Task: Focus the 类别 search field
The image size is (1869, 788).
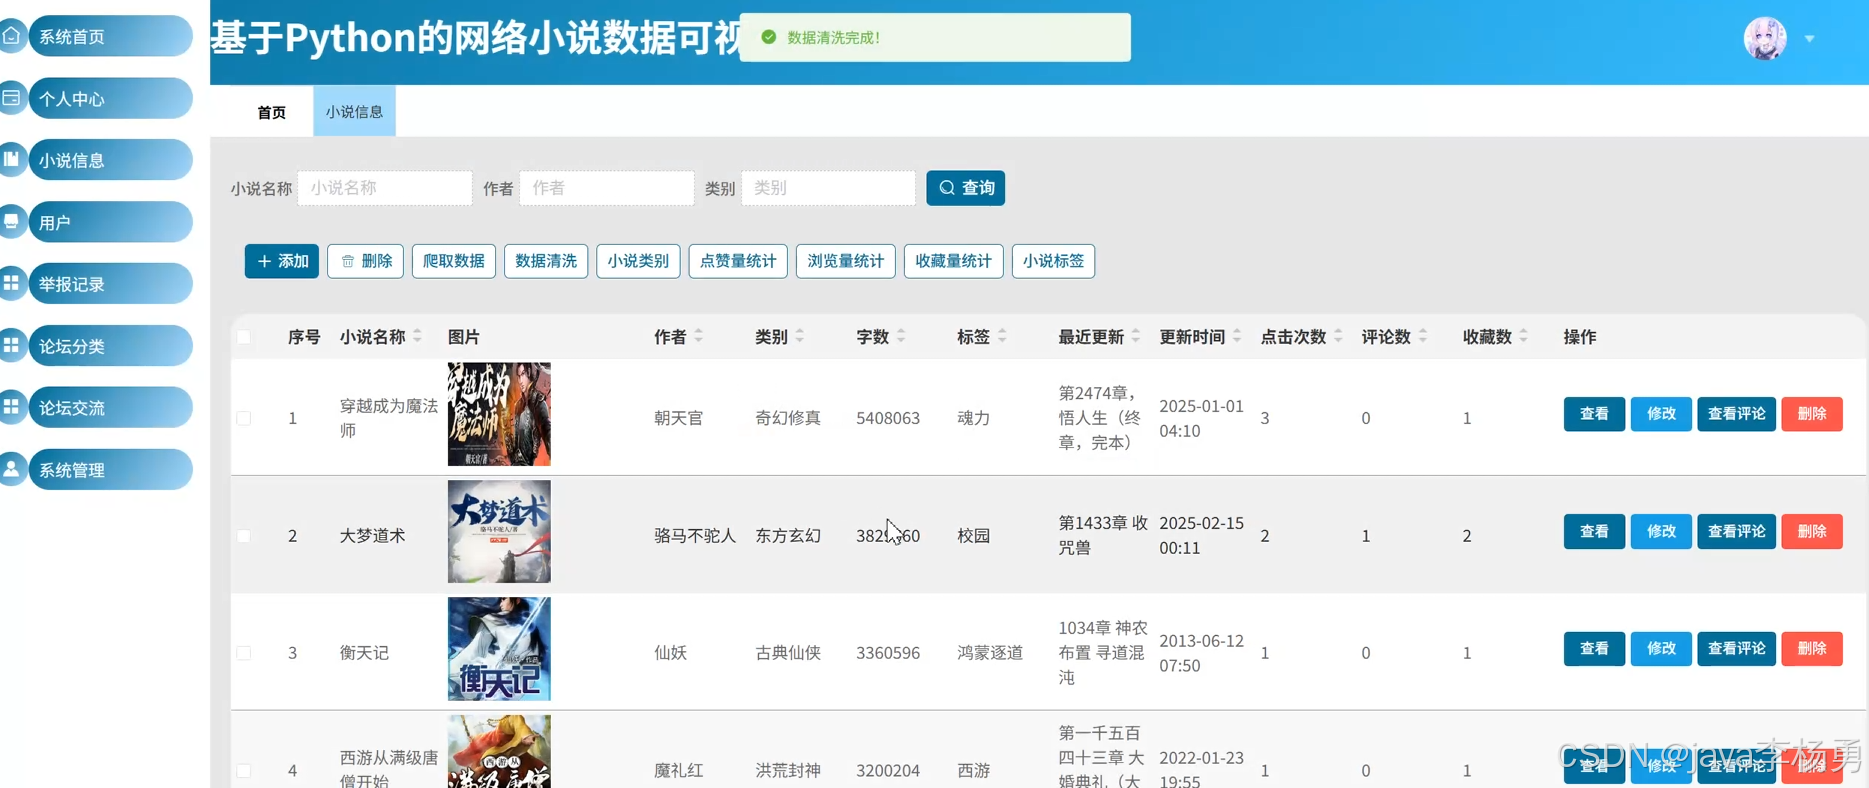Action: 828,188
